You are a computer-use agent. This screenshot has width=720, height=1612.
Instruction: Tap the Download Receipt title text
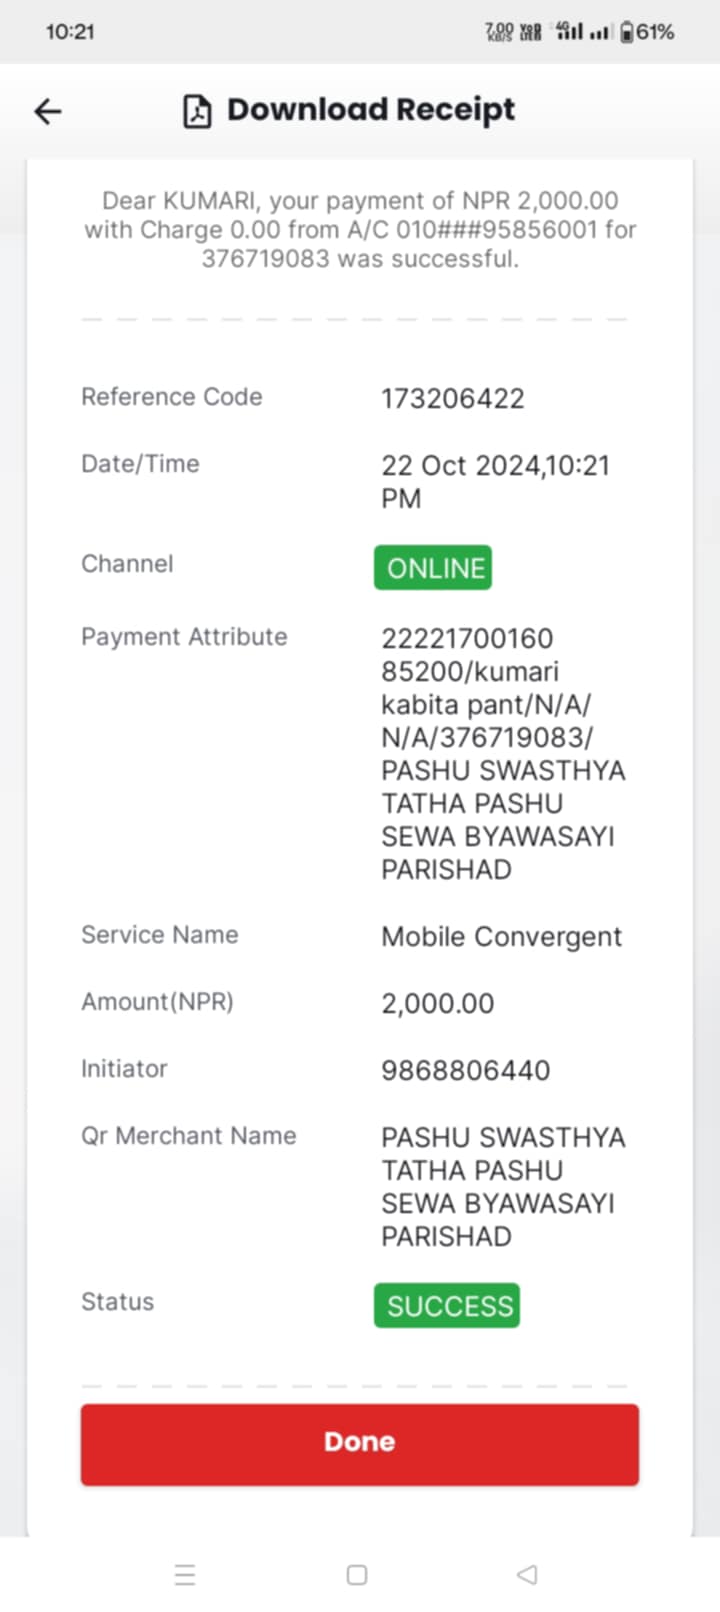(371, 110)
